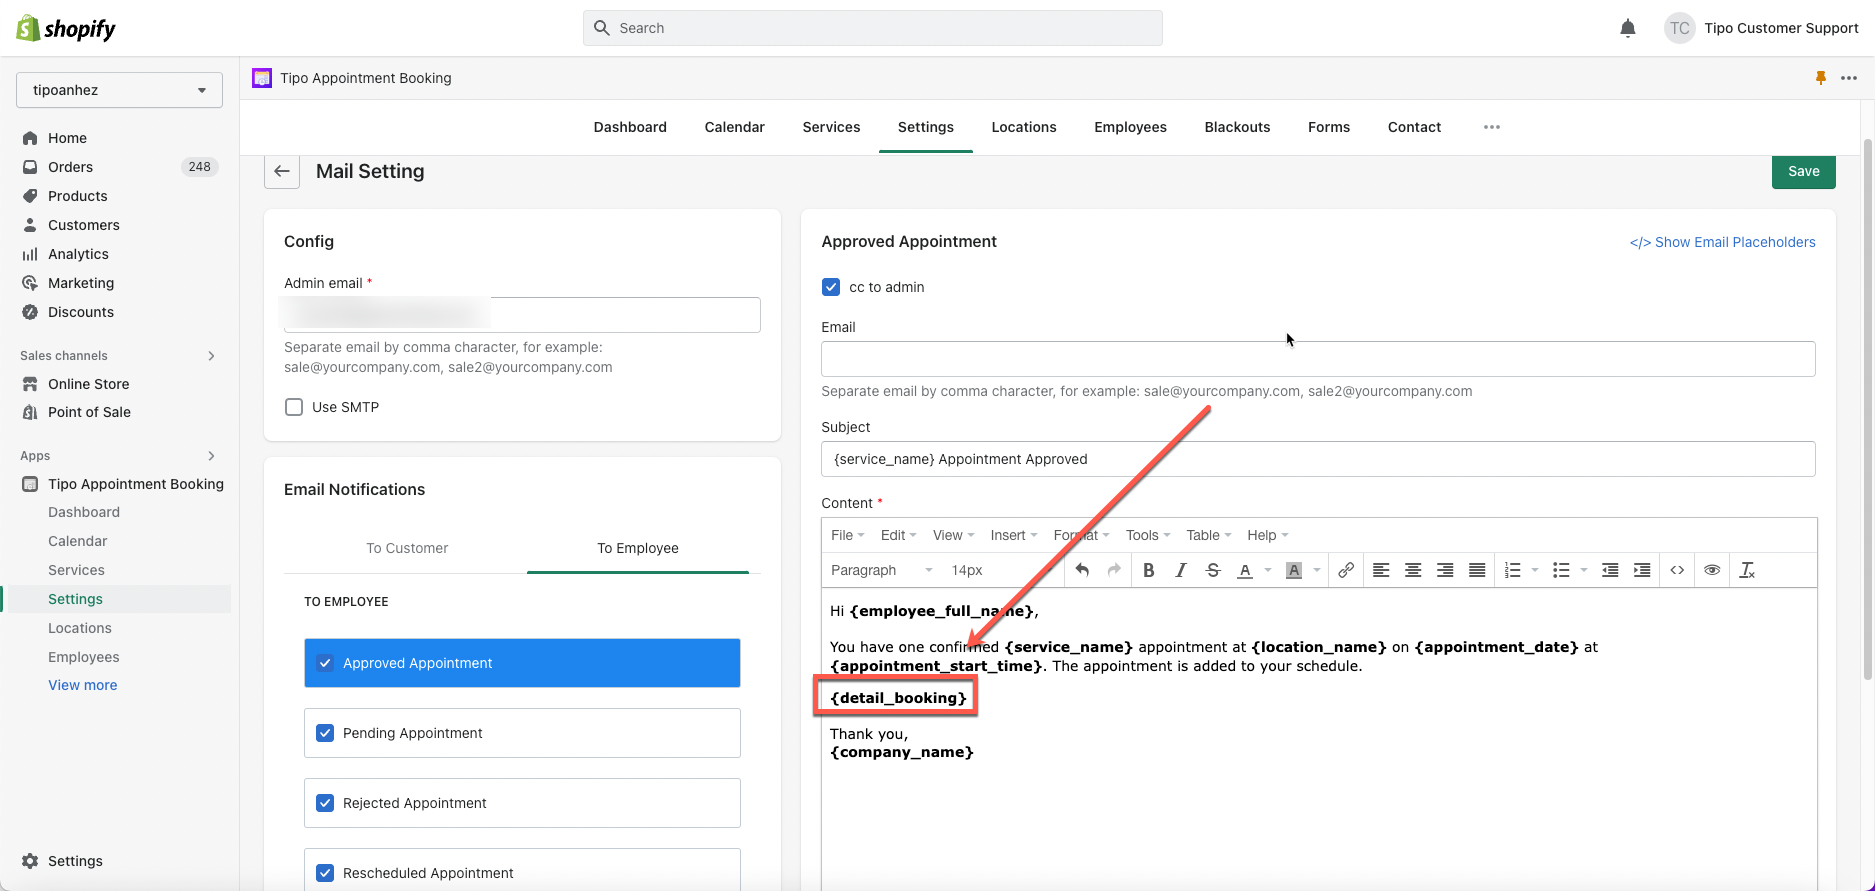Open the editor Help menu
Viewport: 1875px width, 891px height.
[x=1268, y=535]
